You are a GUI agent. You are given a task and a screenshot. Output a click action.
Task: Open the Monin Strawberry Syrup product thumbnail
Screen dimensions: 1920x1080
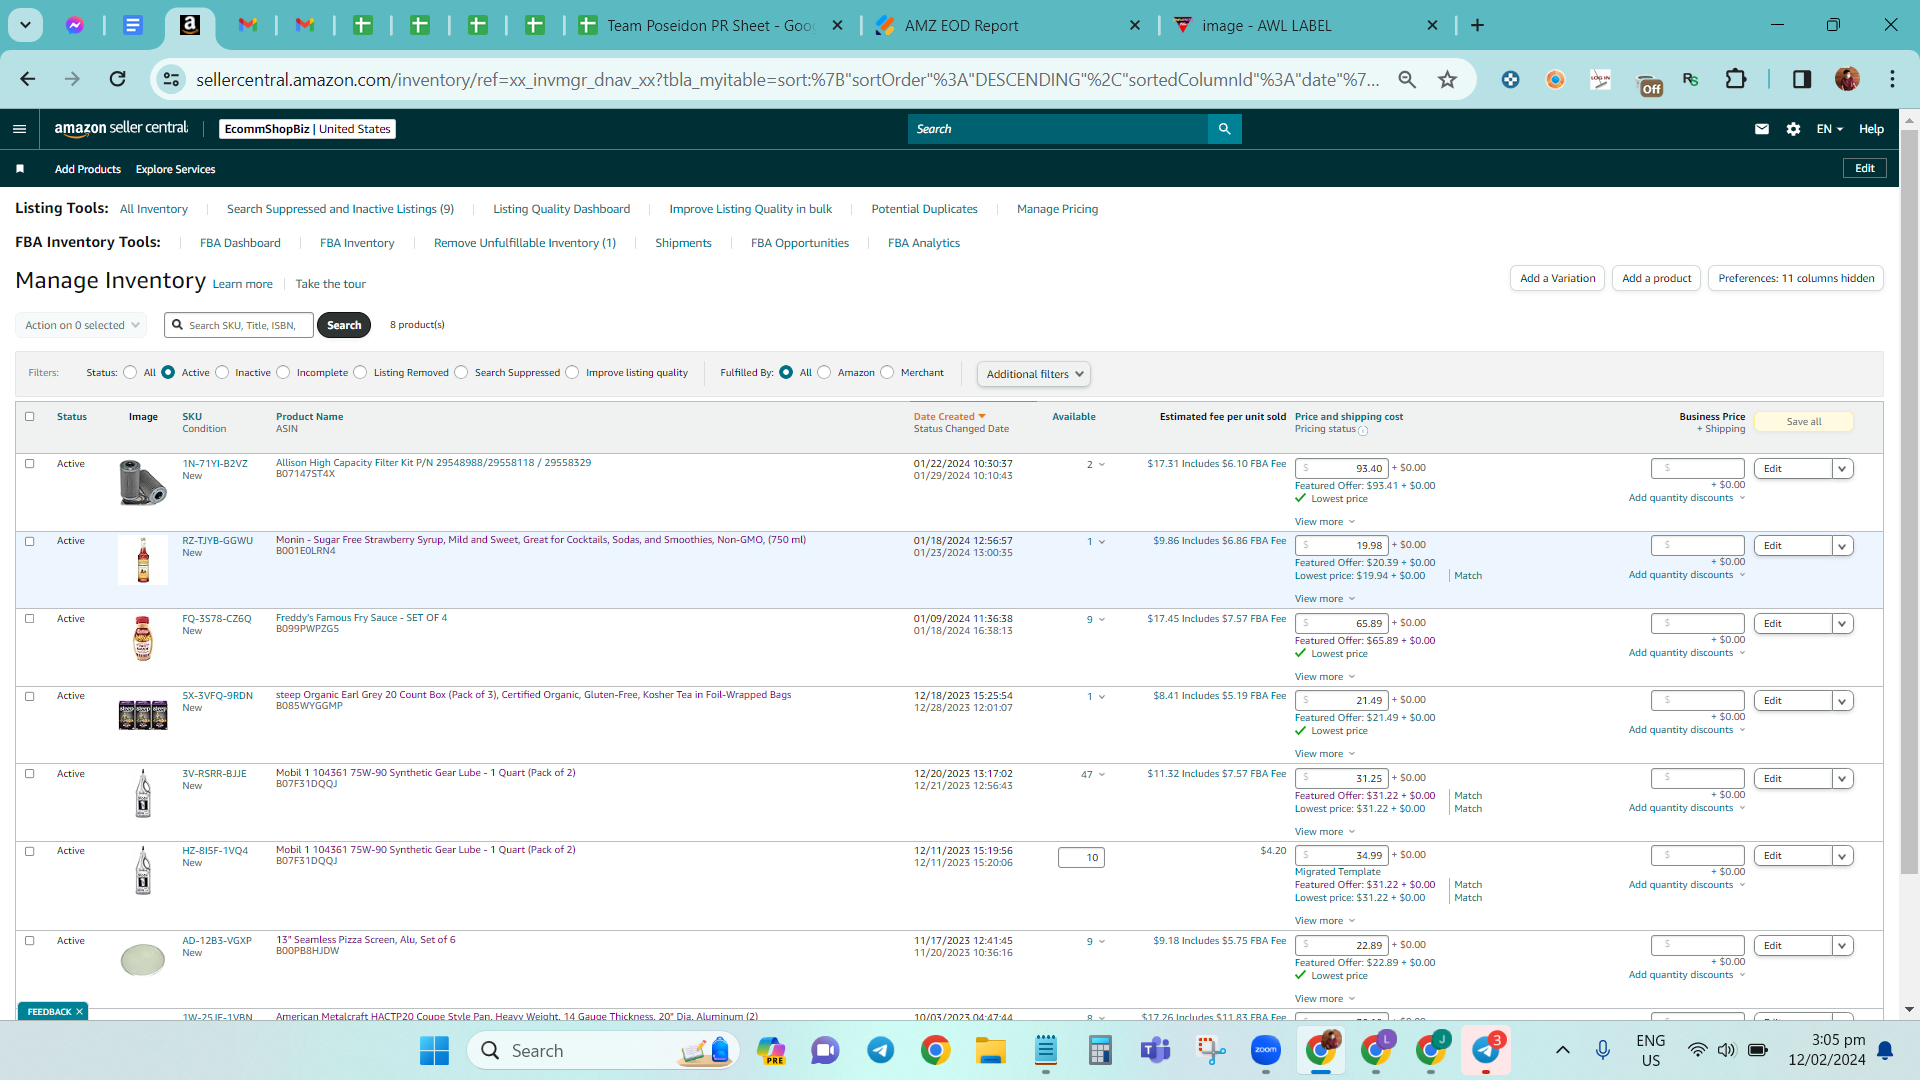143,560
